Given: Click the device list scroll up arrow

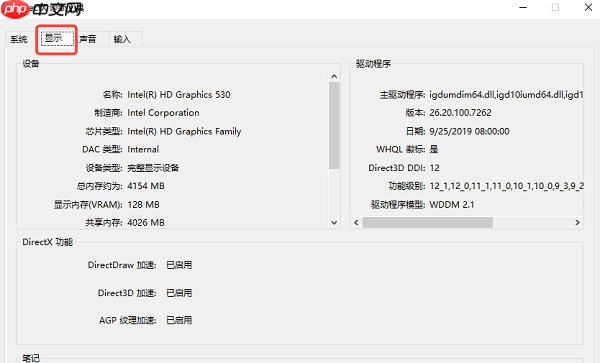Looking at the screenshot, I should tap(334, 77).
